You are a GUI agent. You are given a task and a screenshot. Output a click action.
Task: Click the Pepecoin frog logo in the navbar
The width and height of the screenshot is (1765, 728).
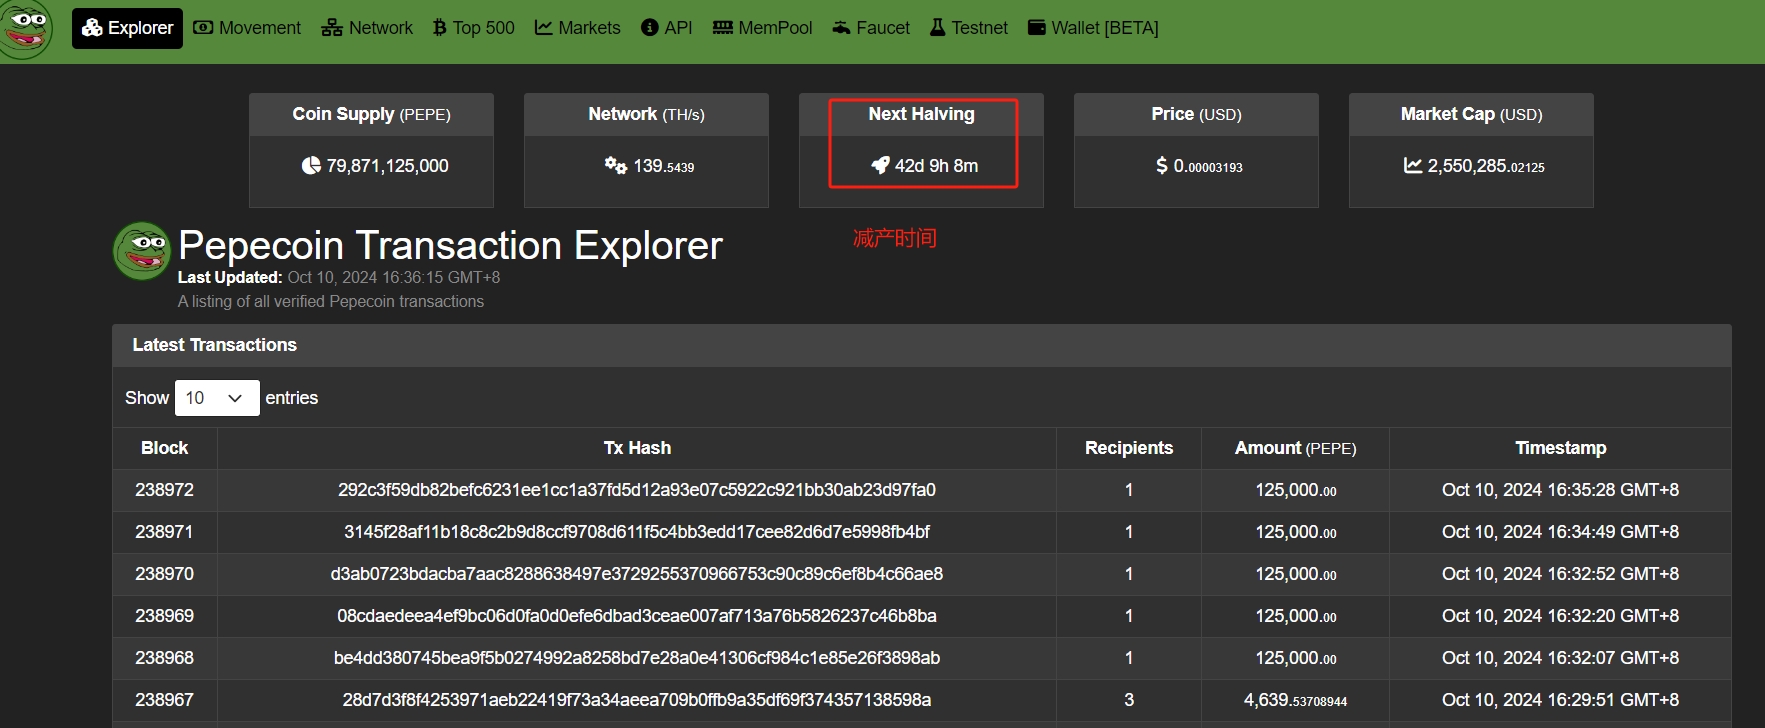click(26, 28)
